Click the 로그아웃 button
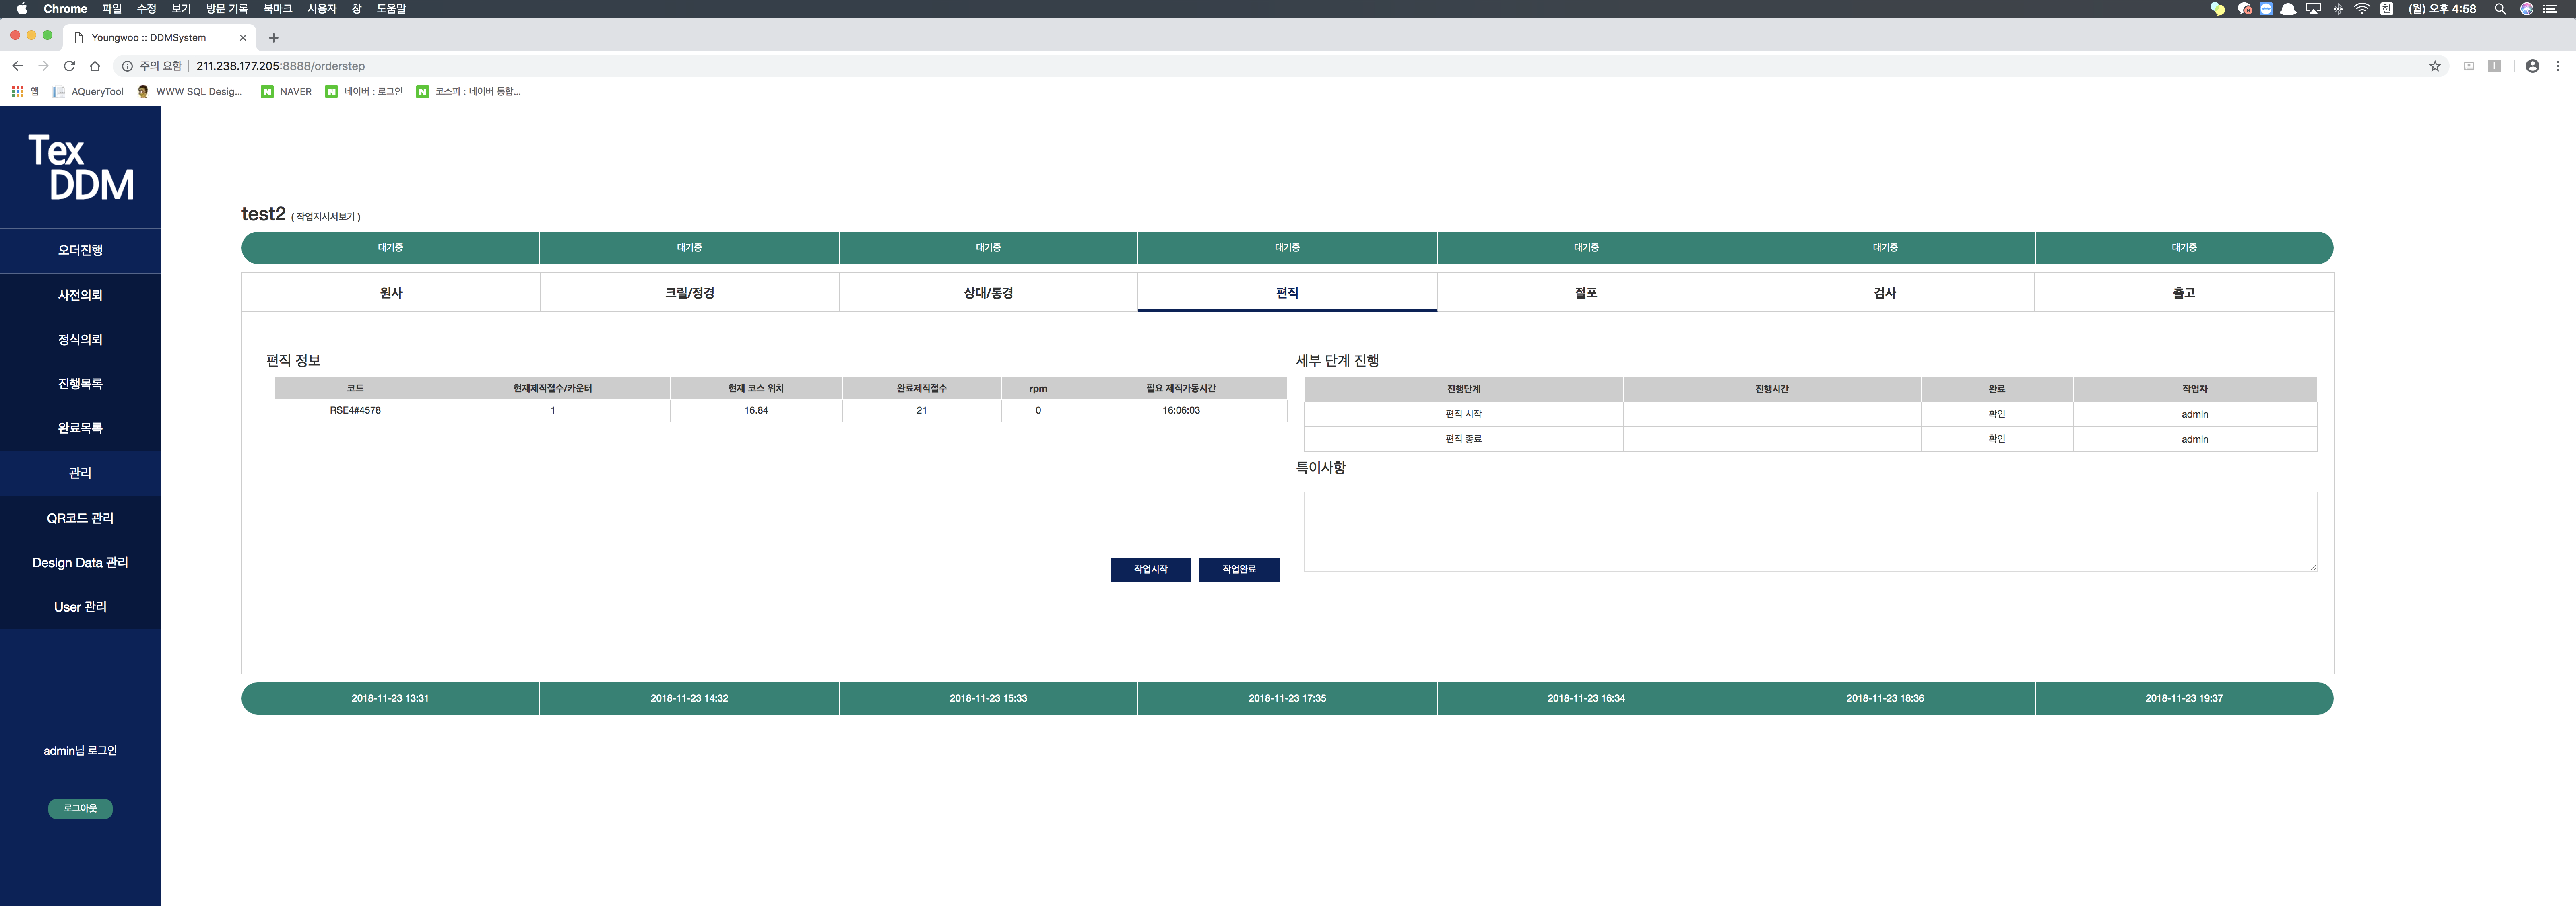Image resolution: width=2576 pixels, height=906 pixels. click(80, 808)
